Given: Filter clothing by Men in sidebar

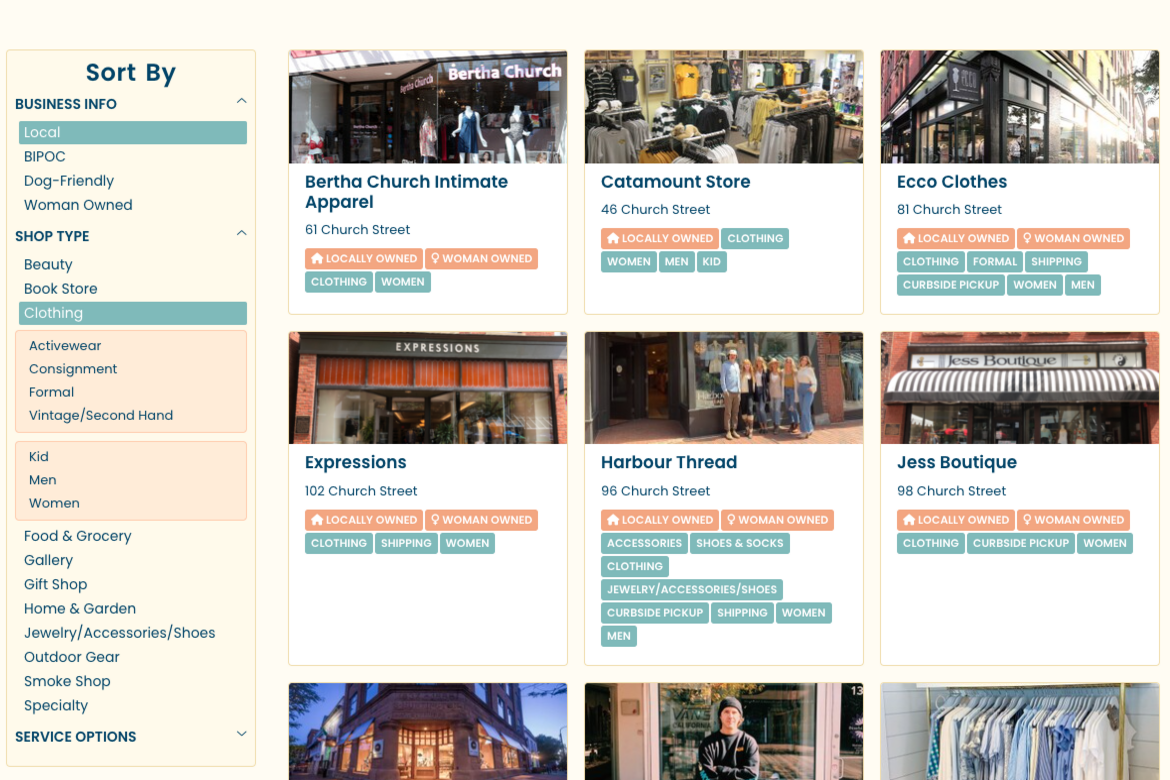Looking at the screenshot, I should click(43, 480).
